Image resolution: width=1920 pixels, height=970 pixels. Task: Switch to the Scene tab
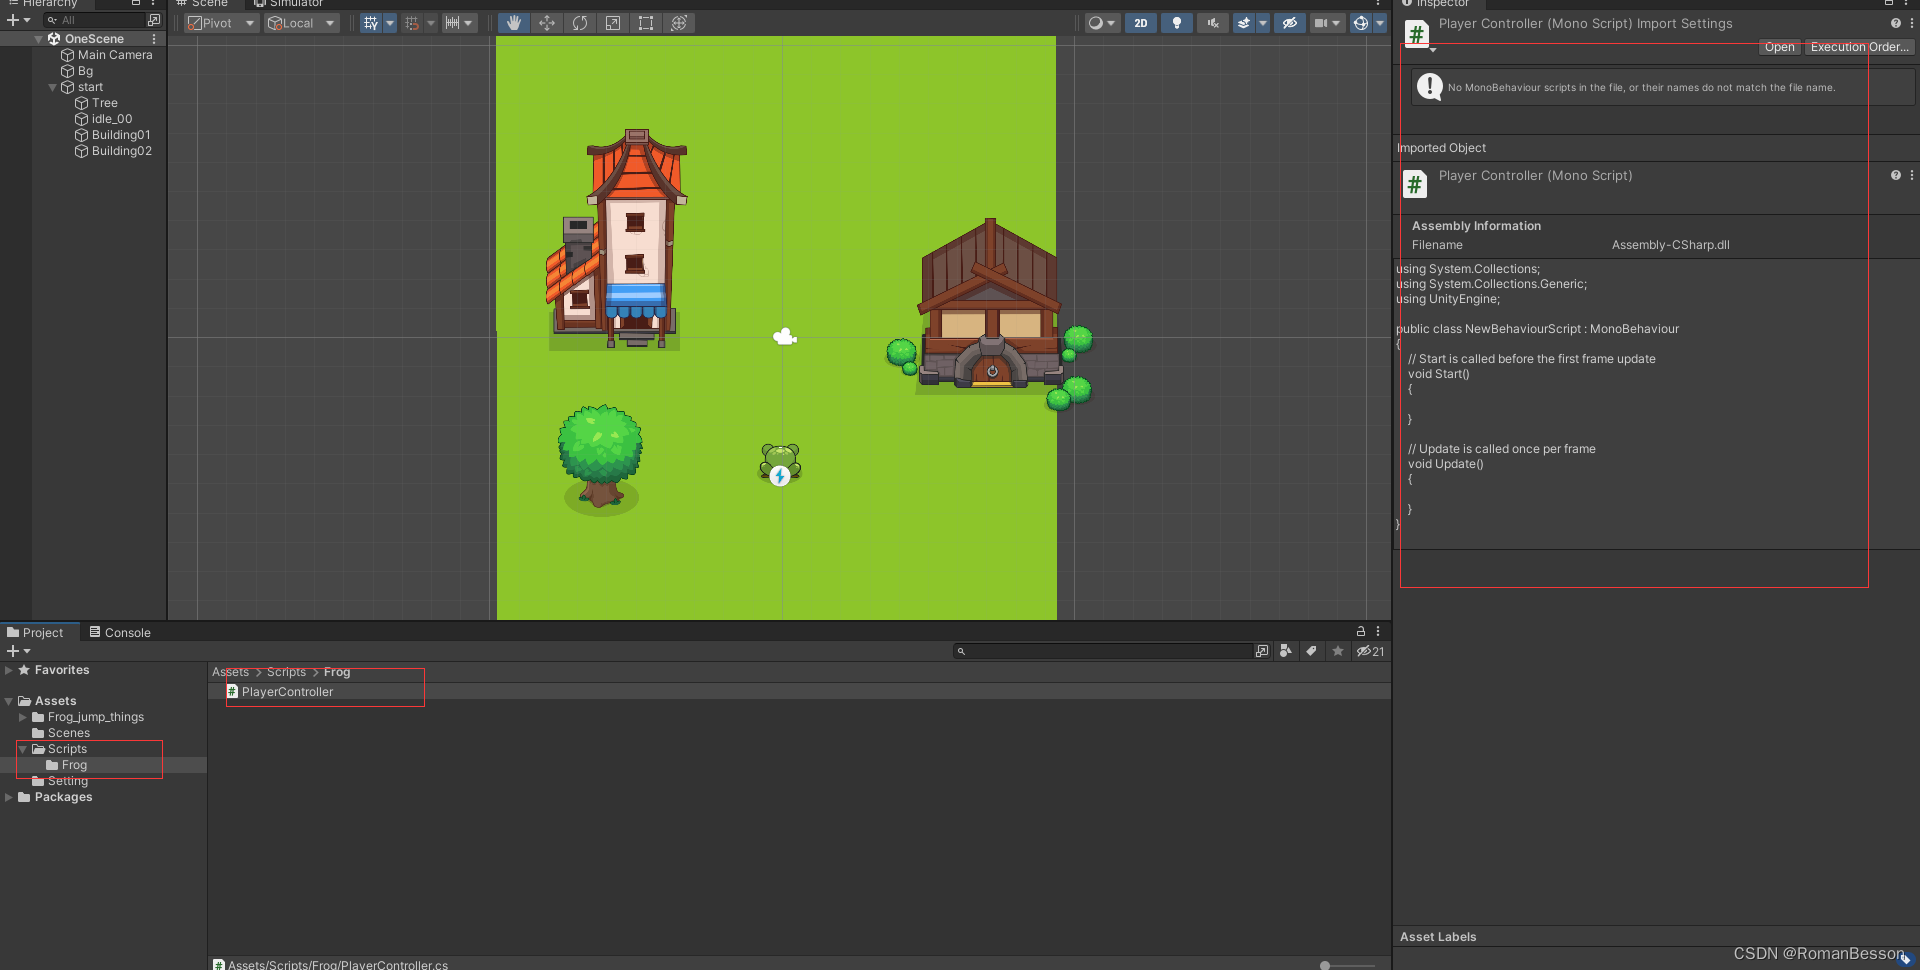click(203, 4)
